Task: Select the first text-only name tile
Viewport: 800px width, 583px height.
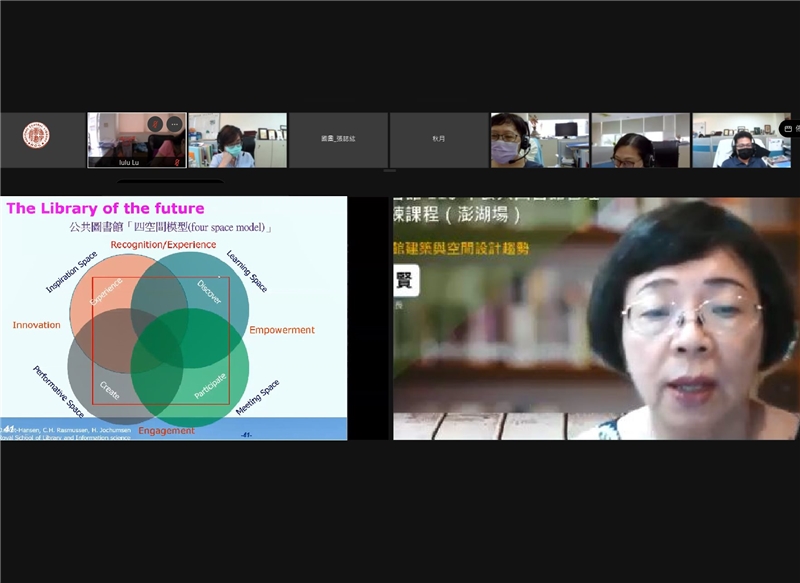Action: tap(338, 140)
